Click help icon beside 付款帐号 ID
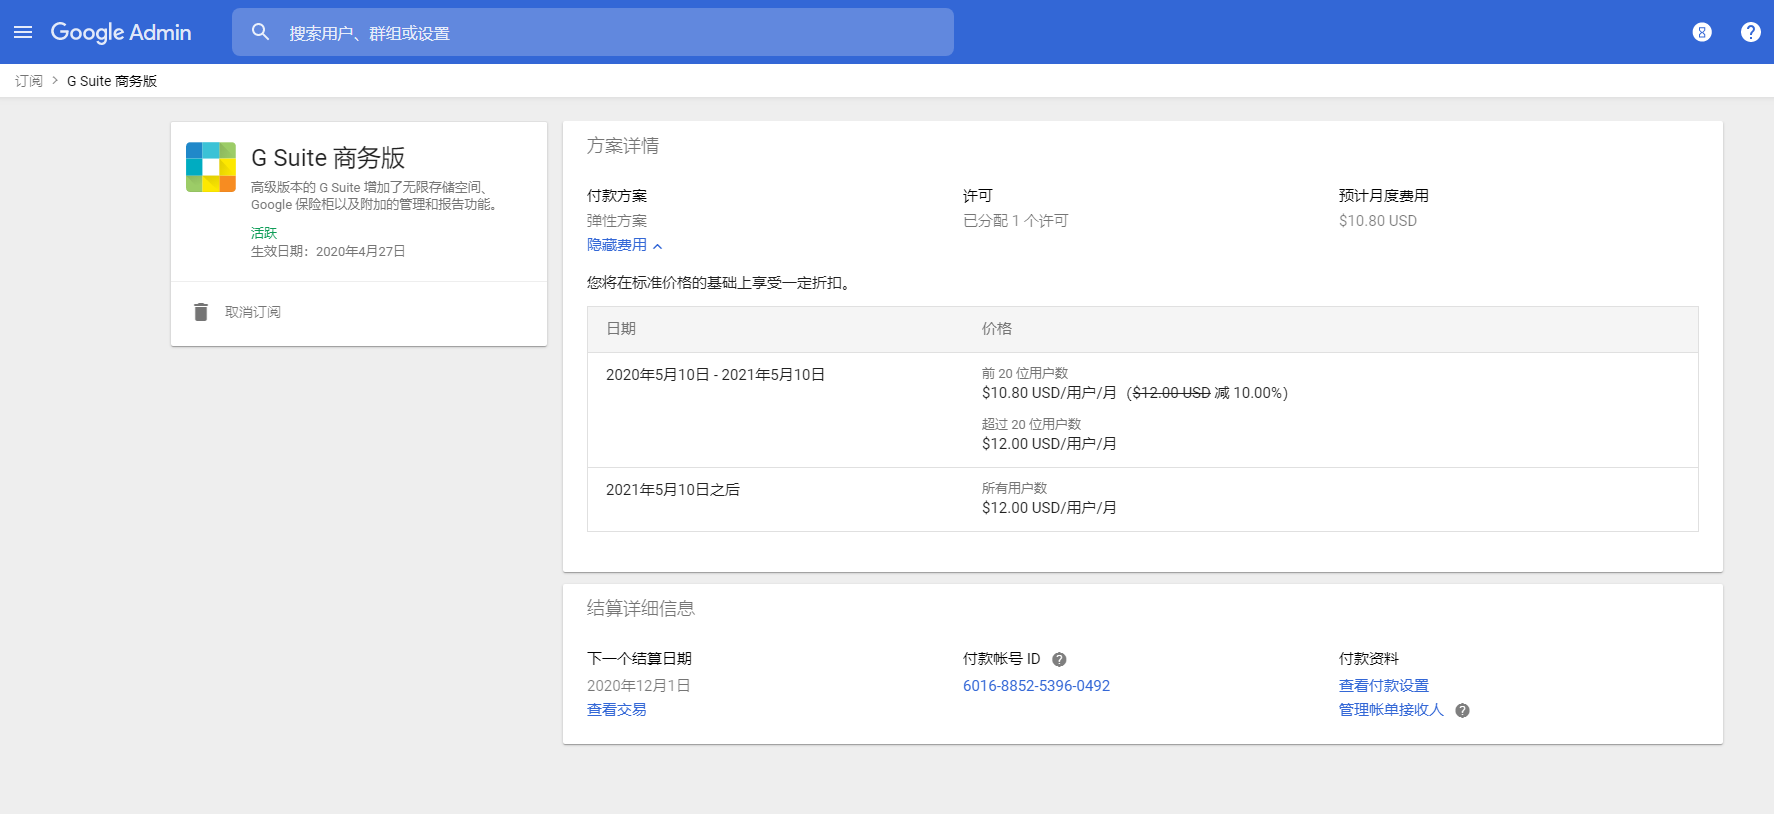 [x=1059, y=659]
